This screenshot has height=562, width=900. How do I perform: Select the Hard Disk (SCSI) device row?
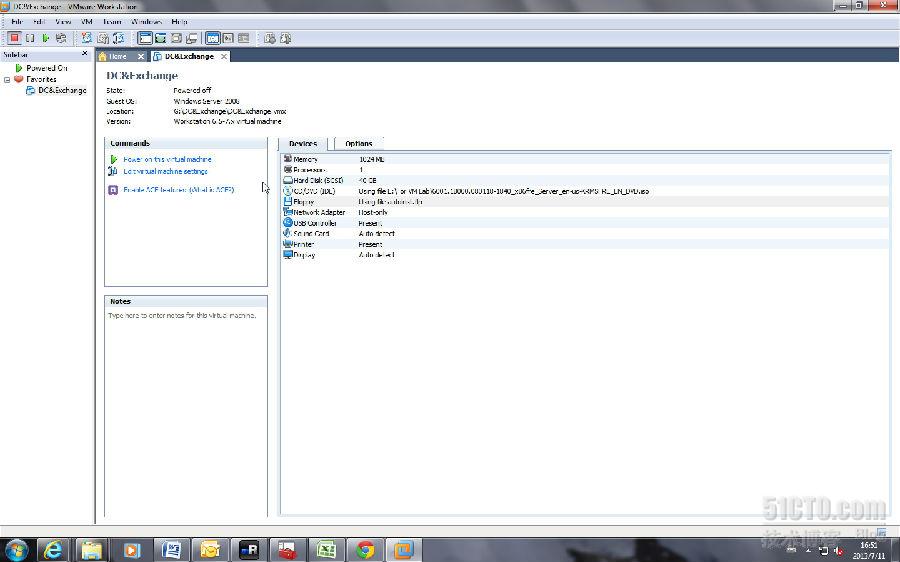[x=585, y=180]
